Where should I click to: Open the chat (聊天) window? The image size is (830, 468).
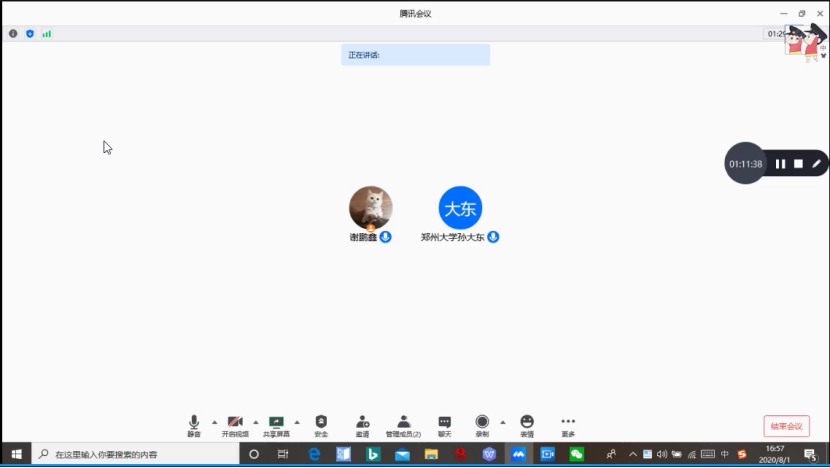[x=444, y=424]
